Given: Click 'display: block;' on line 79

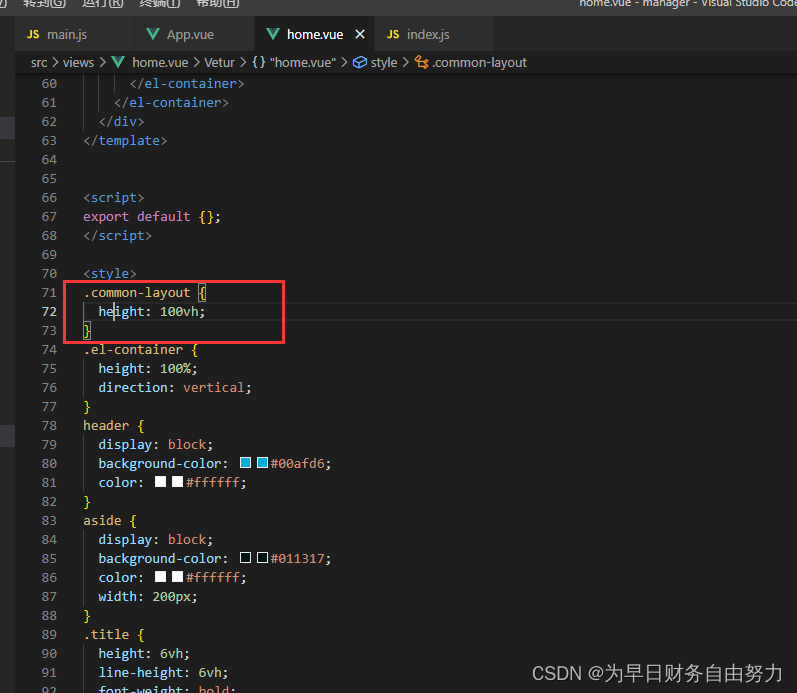Looking at the screenshot, I should 156,445.
